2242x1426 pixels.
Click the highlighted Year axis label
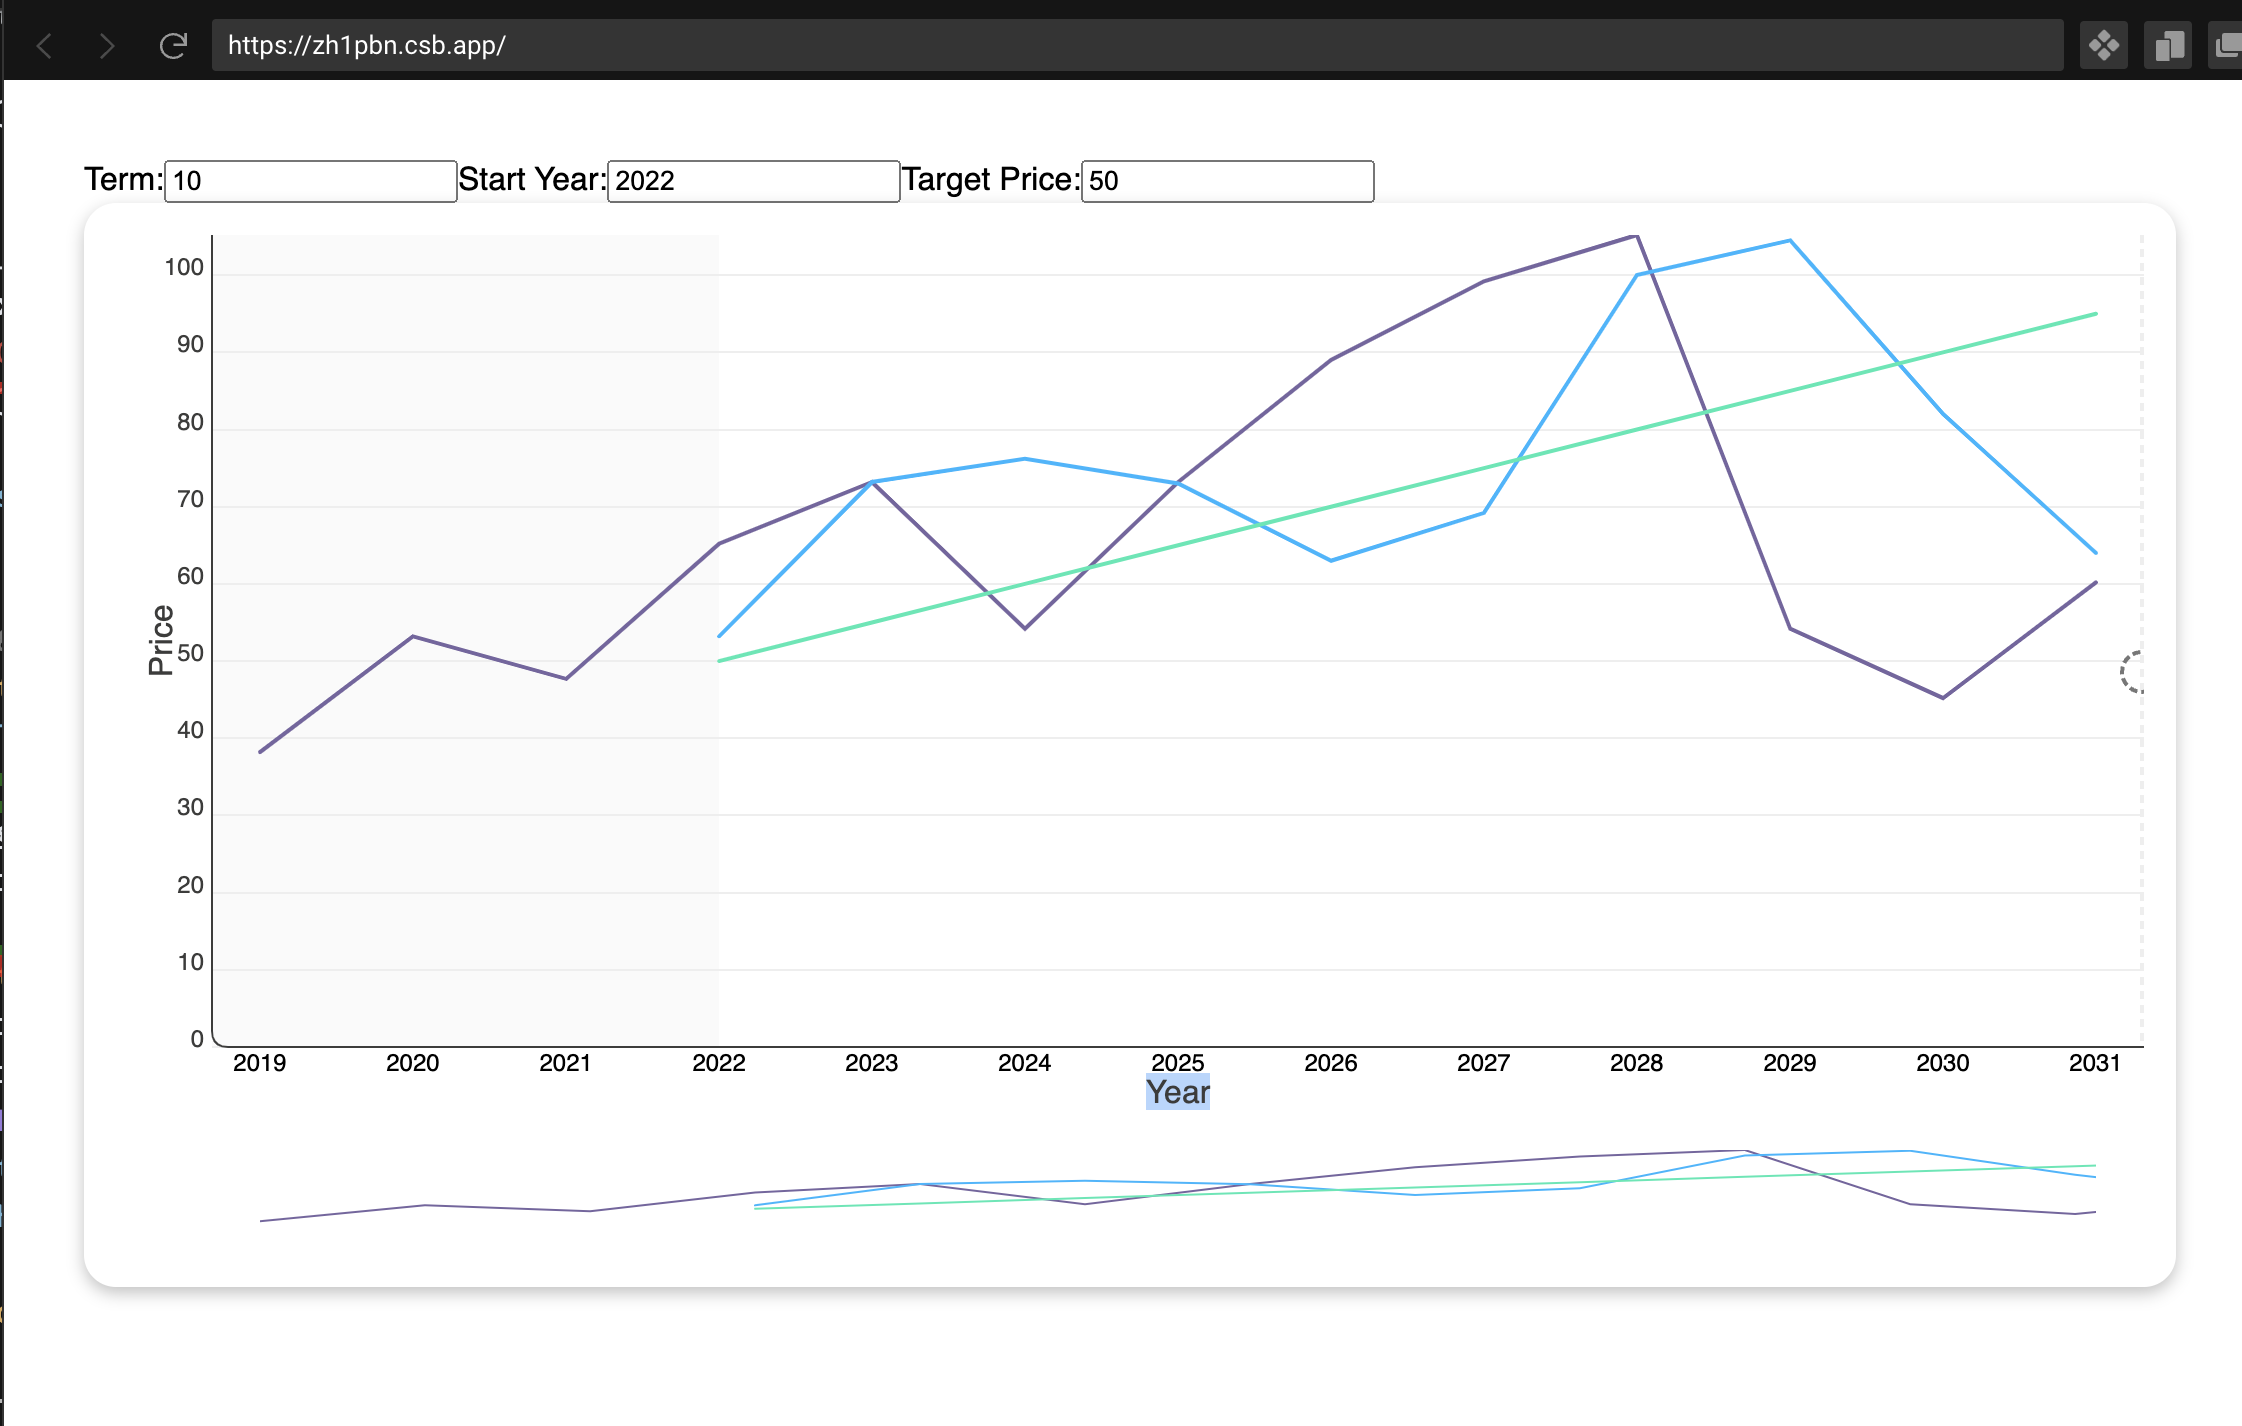(1177, 1092)
